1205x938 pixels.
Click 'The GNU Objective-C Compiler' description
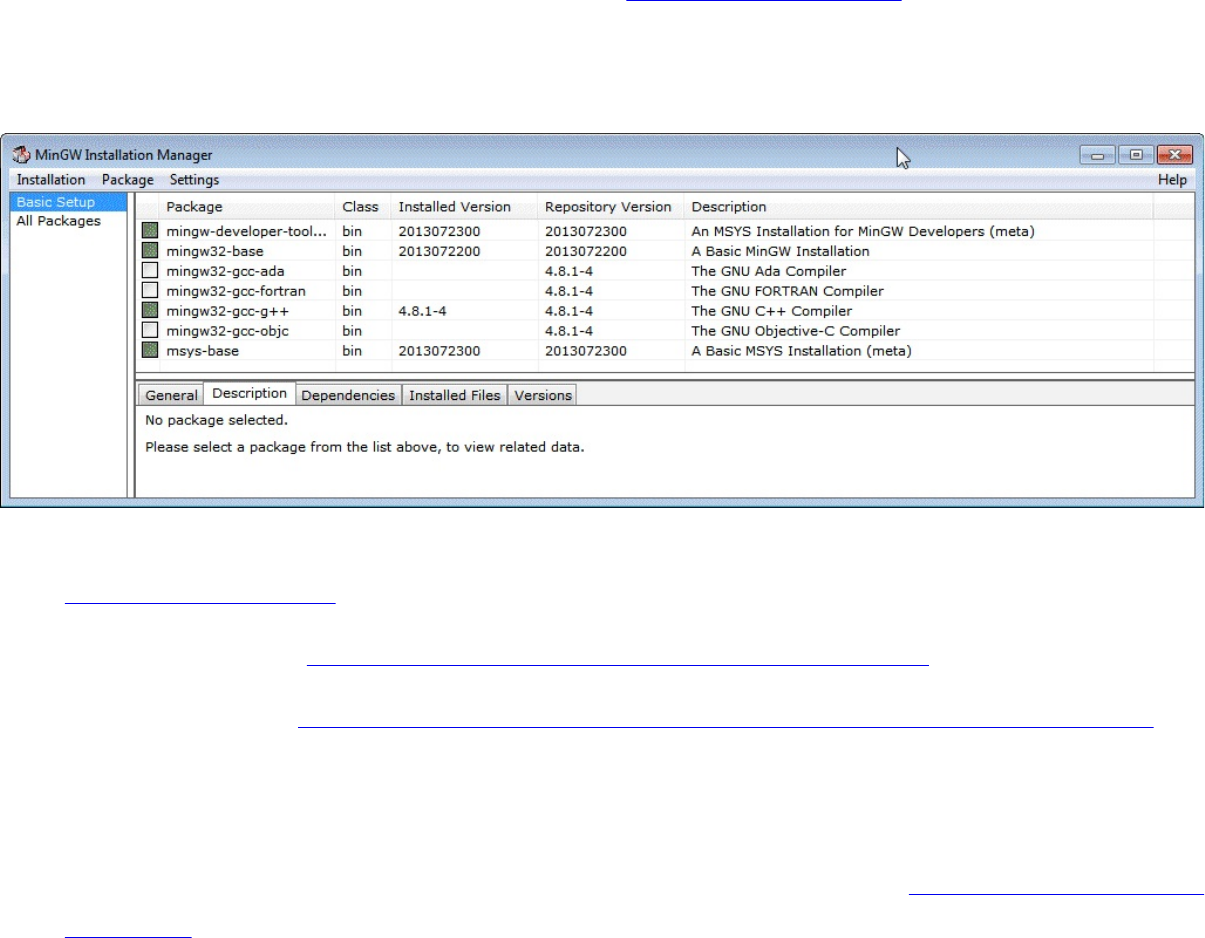[796, 331]
